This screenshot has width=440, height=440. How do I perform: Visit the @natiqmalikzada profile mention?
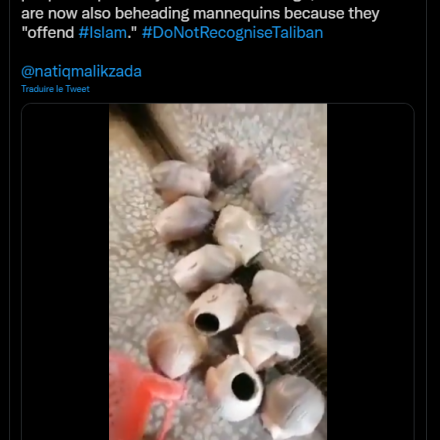tap(81, 71)
